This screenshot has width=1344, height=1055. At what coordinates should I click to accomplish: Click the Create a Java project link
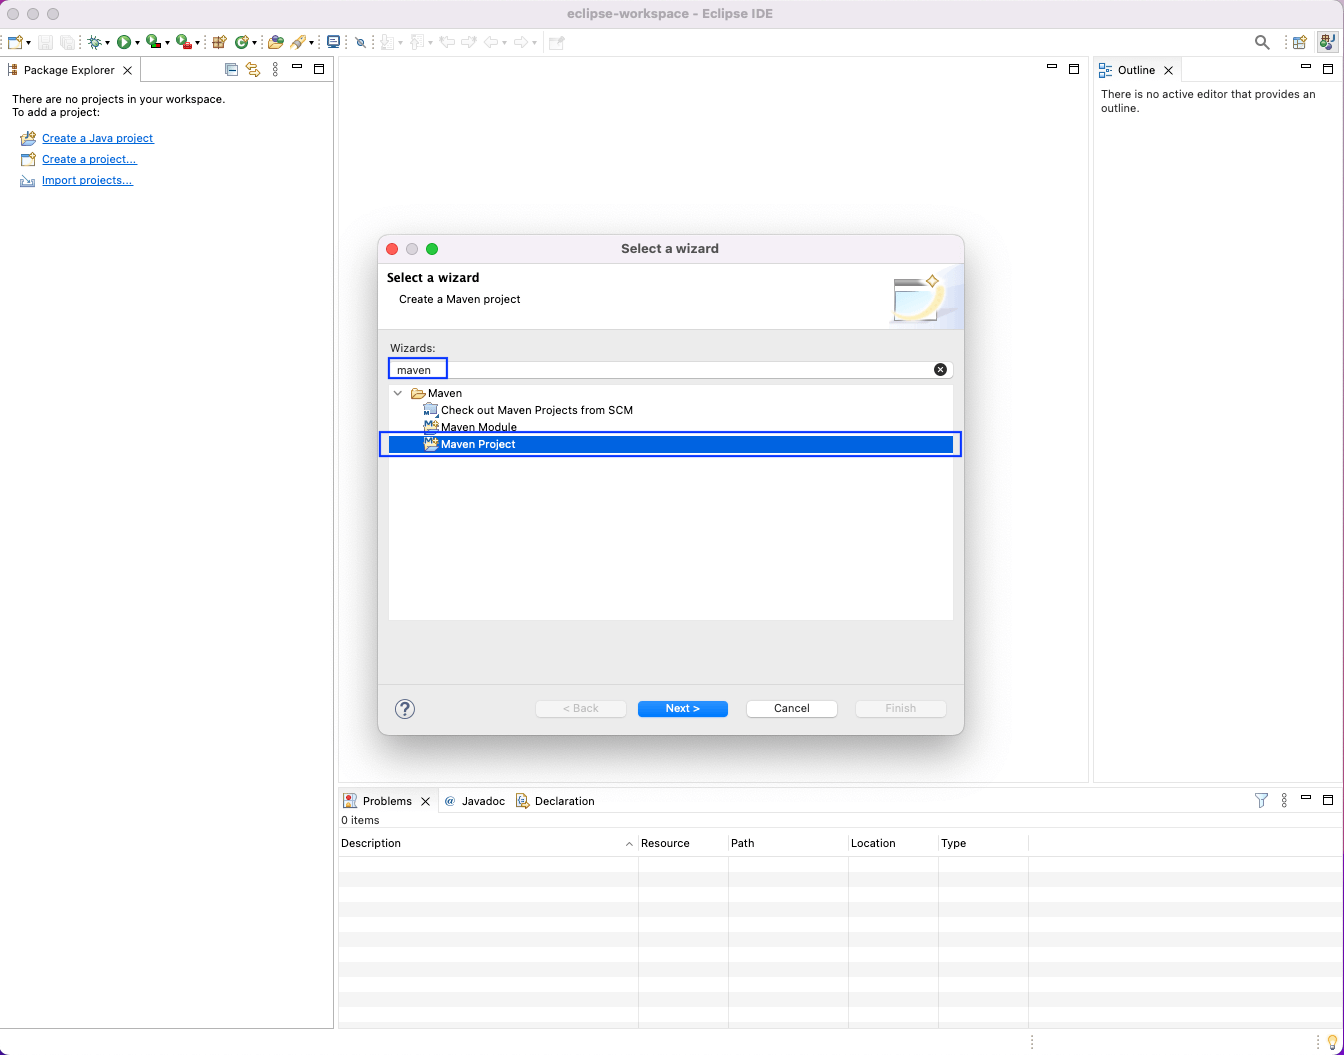click(x=97, y=138)
